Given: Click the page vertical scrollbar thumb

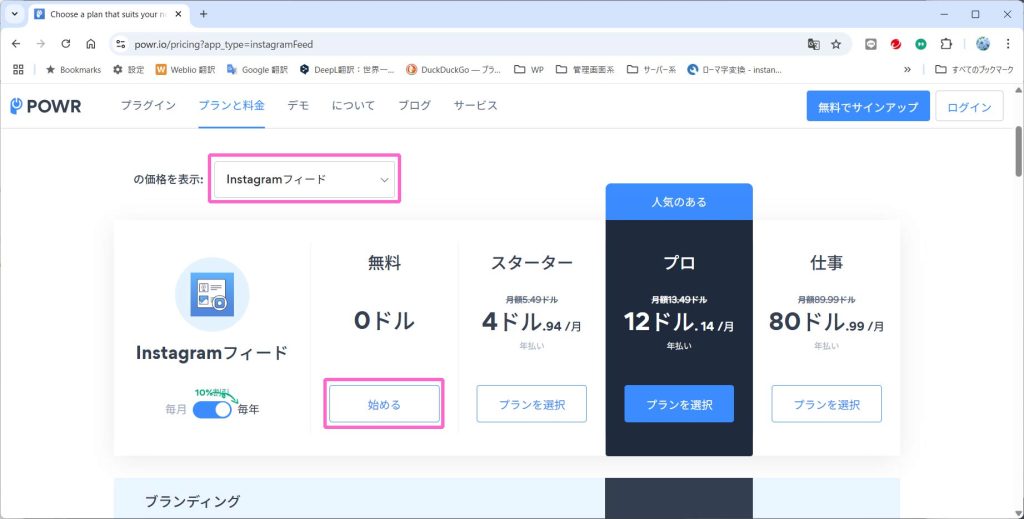Looking at the screenshot, I should click(x=1018, y=151).
